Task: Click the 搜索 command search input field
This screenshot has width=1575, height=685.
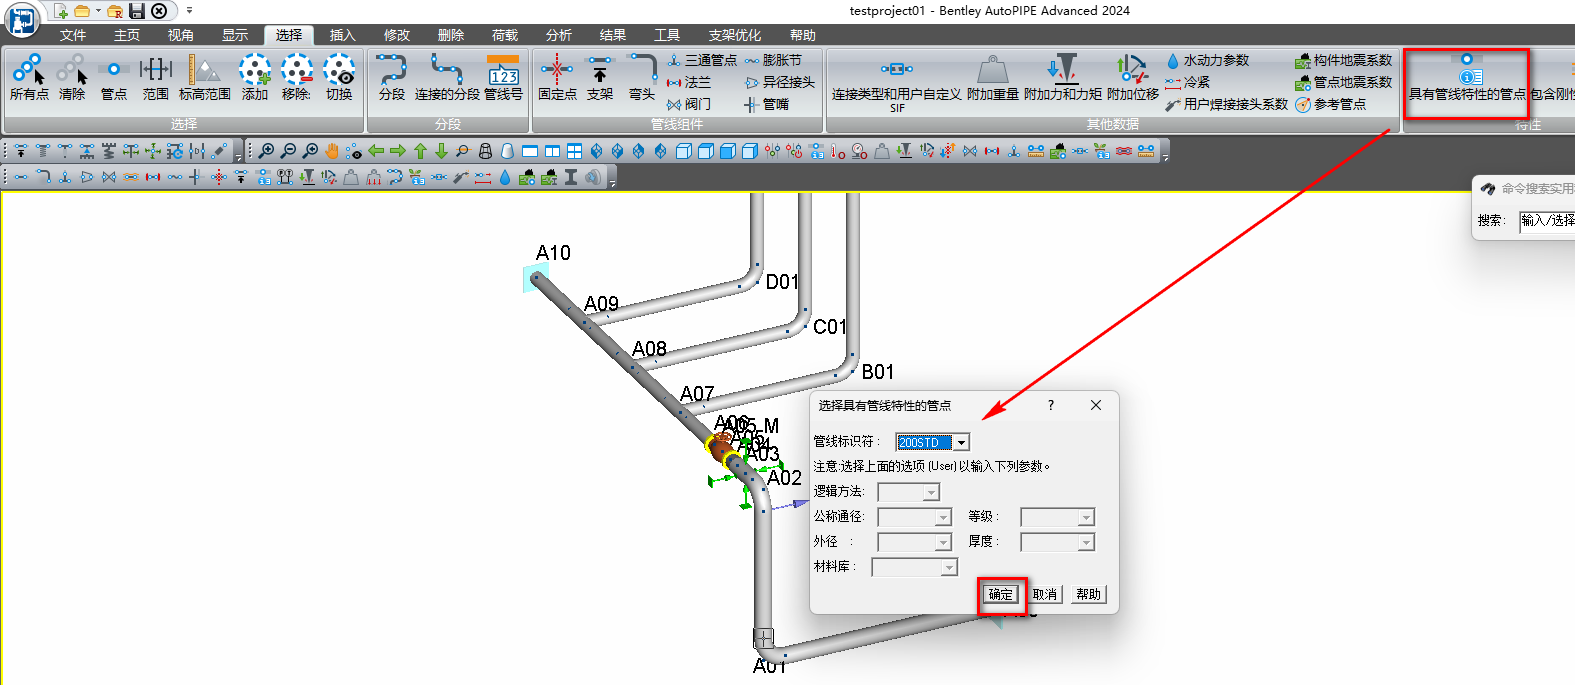Action: (1547, 220)
